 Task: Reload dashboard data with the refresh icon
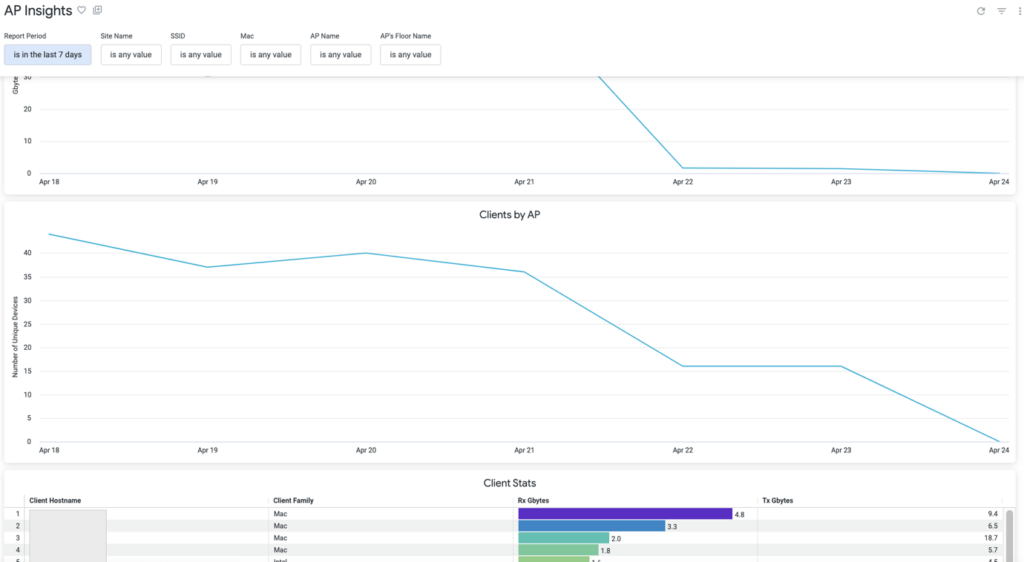981,11
